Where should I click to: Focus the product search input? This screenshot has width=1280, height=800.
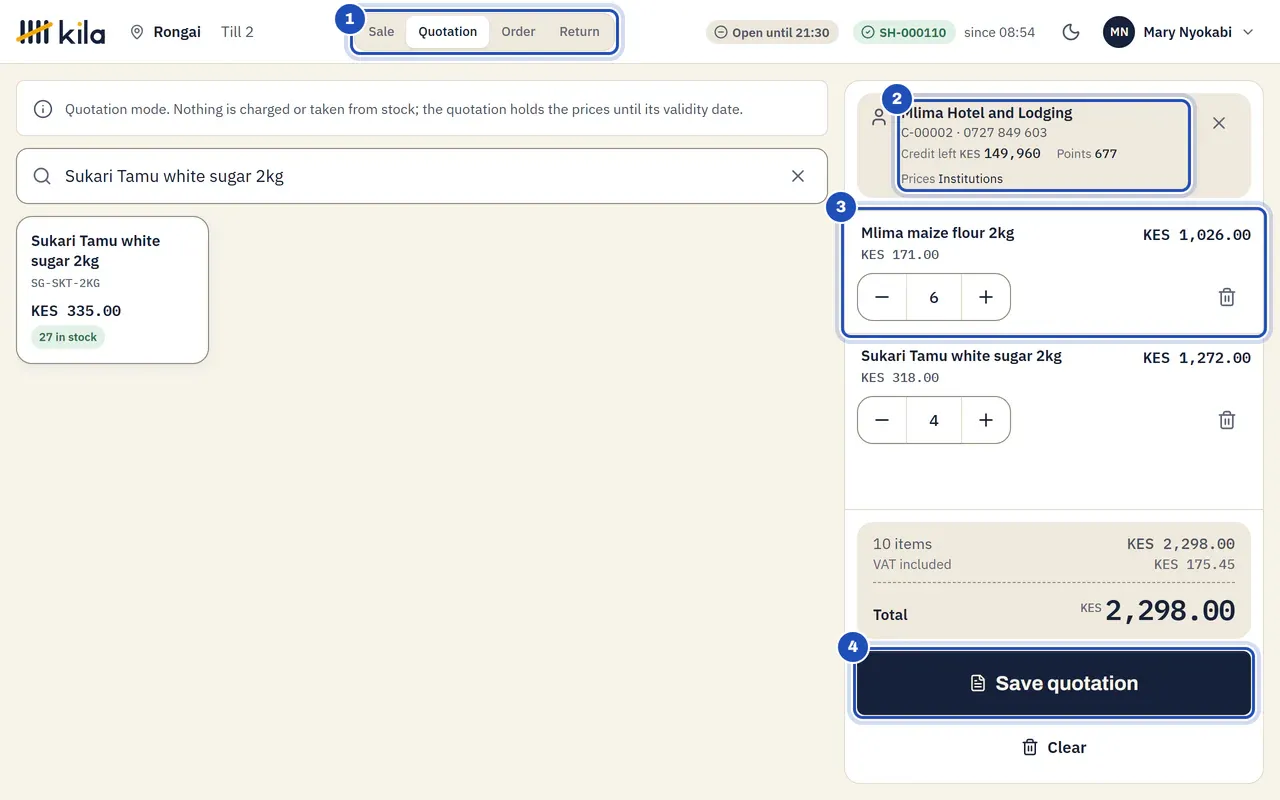[422, 176]
